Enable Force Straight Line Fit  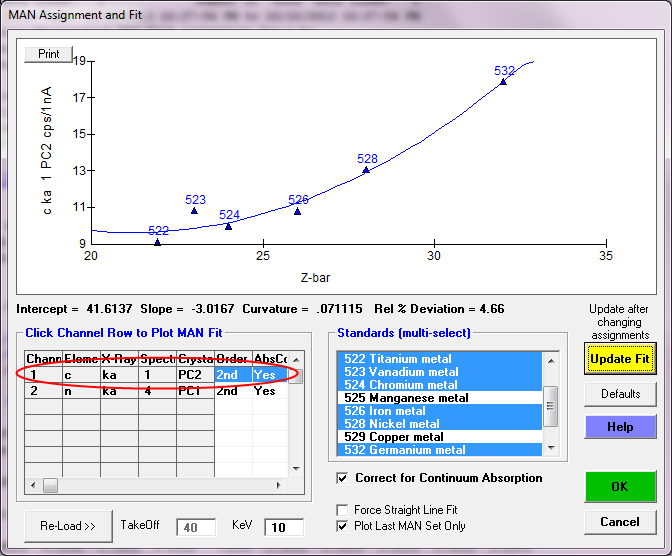[x=344, y=510]
